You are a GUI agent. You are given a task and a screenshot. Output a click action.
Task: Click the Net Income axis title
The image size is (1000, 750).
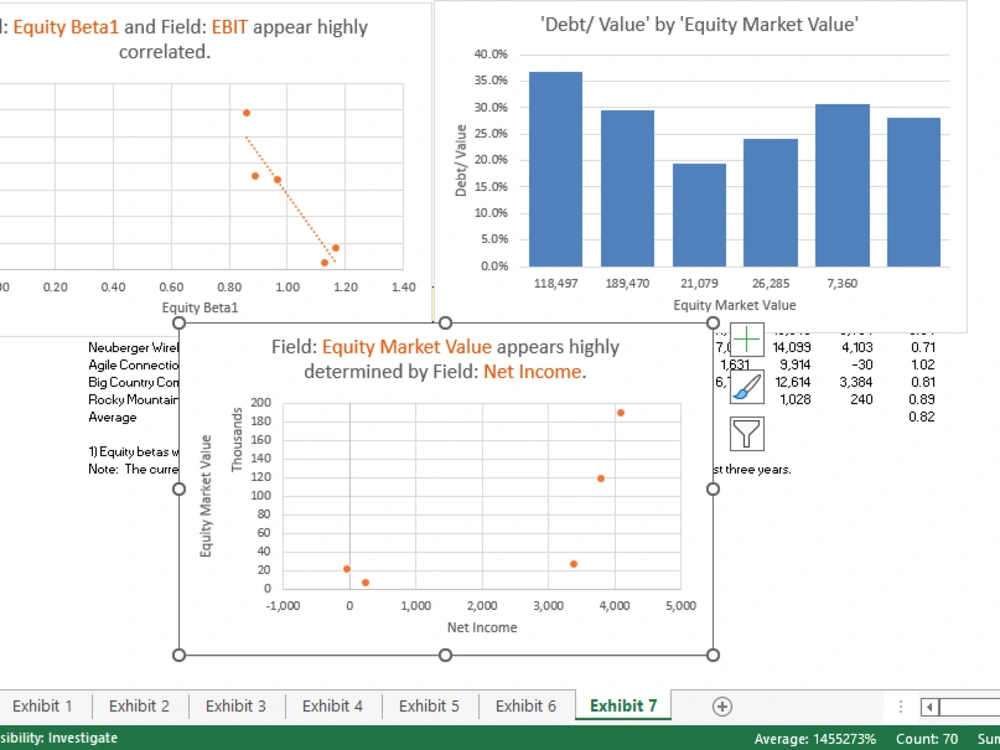[x=482, y=628]
